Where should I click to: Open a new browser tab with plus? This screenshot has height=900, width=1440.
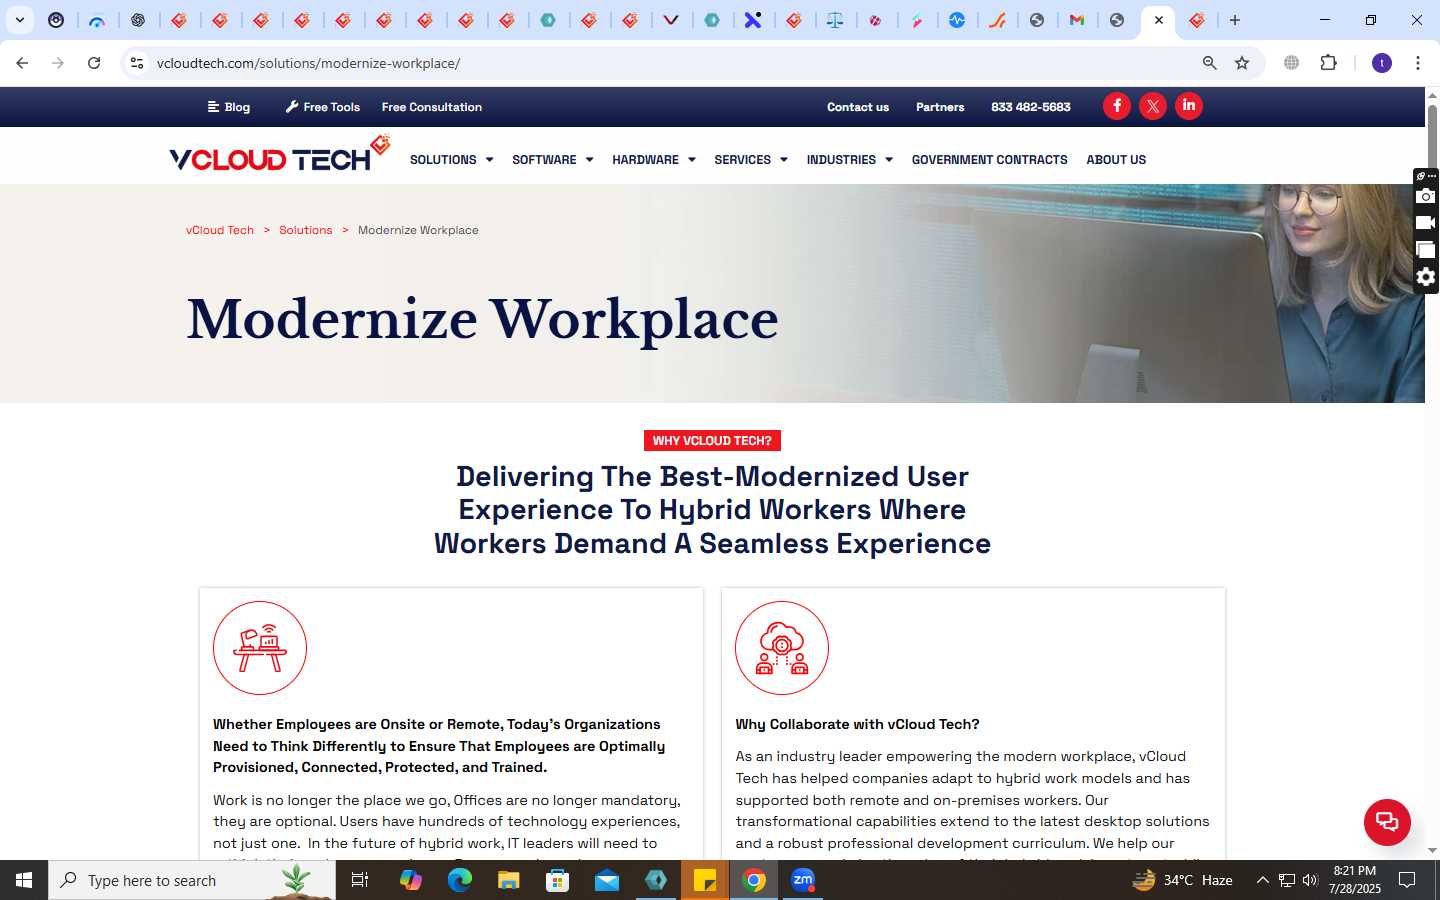point(1235,20)
